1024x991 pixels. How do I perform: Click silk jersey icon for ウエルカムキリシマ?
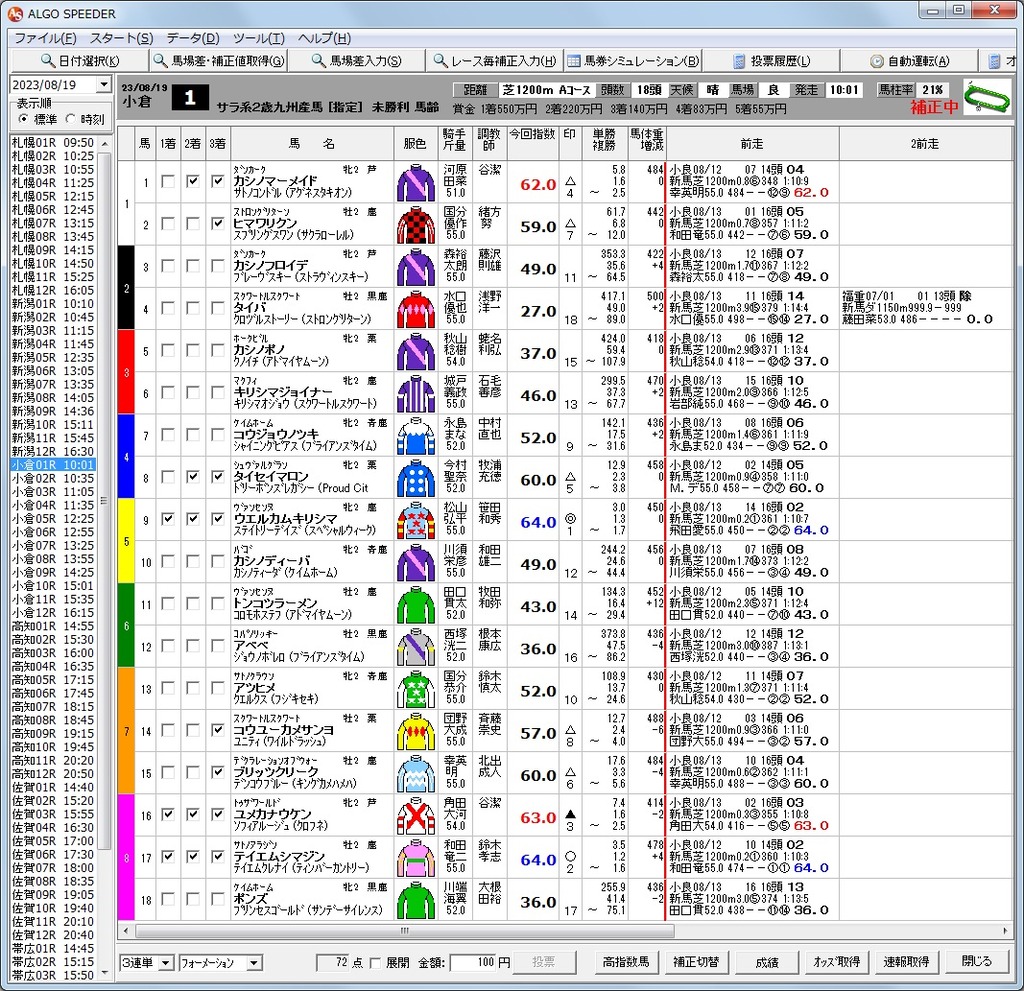click(x=415, y=521)
